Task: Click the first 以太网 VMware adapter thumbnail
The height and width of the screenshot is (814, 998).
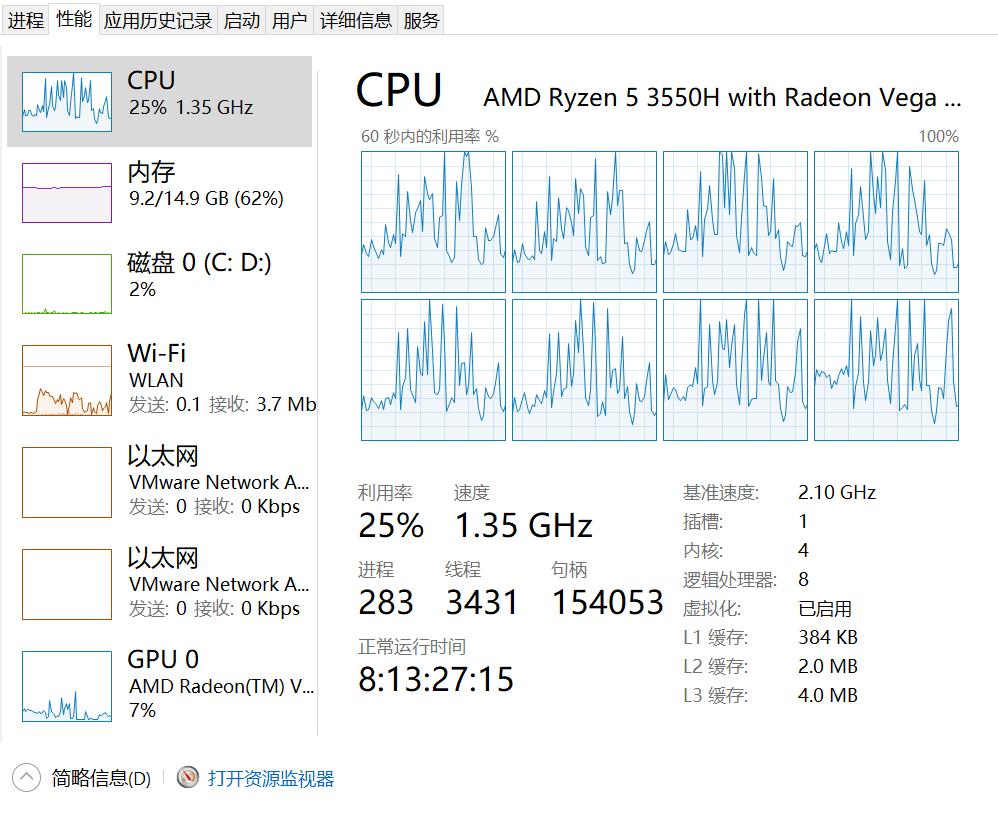Action: [x=67, y=482]
